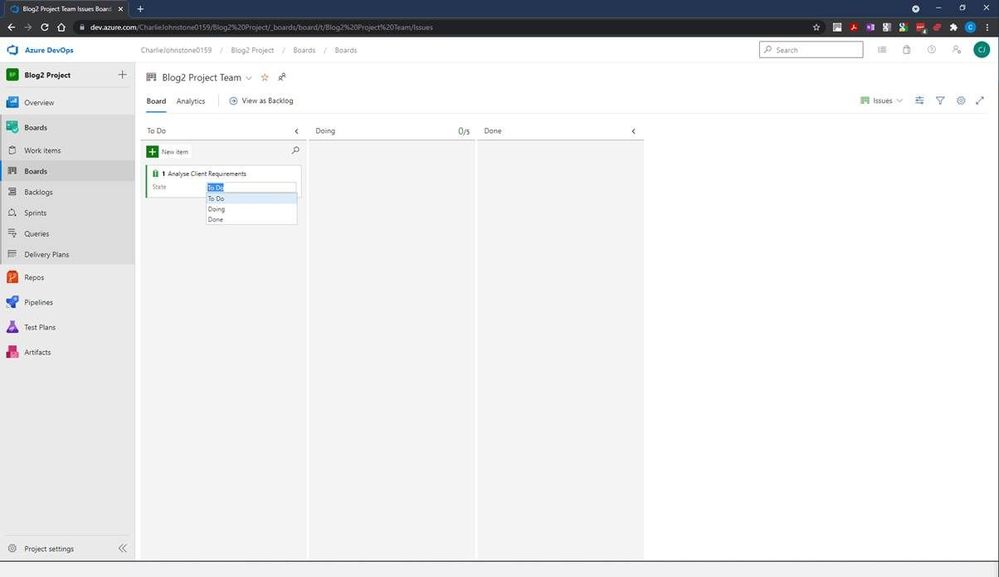
Task: Open board settings gear icon
Action: (961, 101)
